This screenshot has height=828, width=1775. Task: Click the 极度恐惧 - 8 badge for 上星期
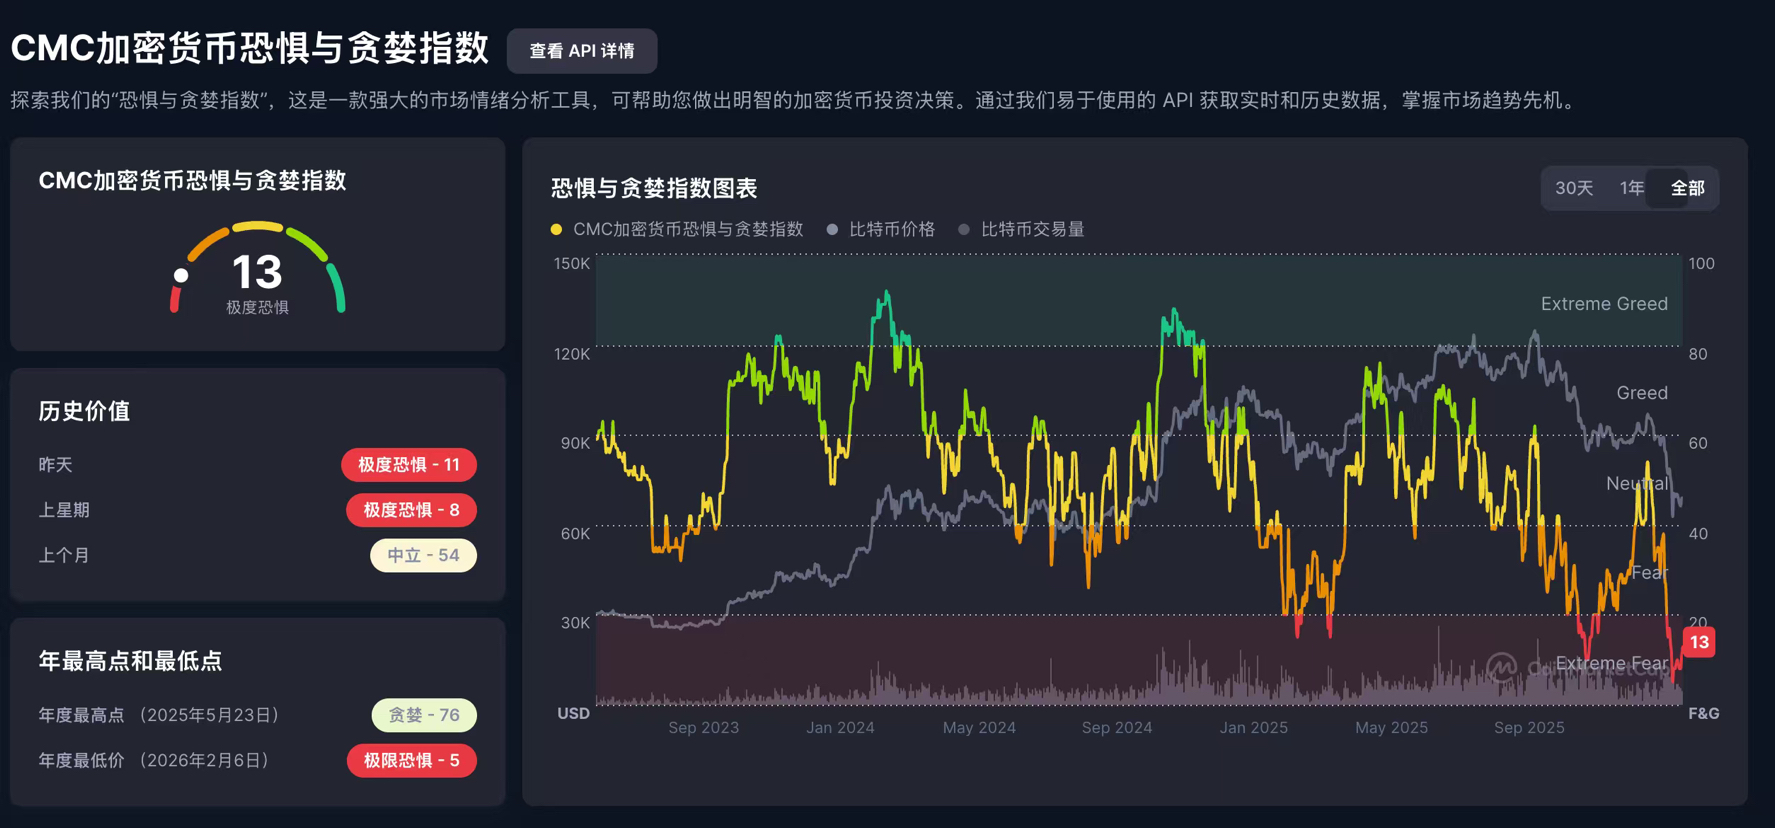pyautogui.click(x=411, y=510)
